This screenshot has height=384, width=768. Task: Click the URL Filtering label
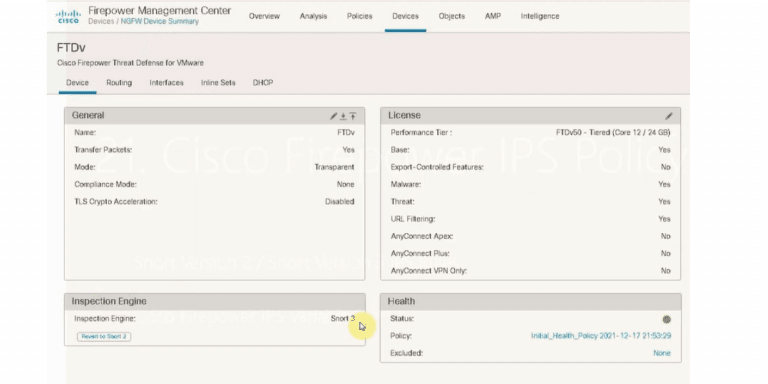pos(413,219)
